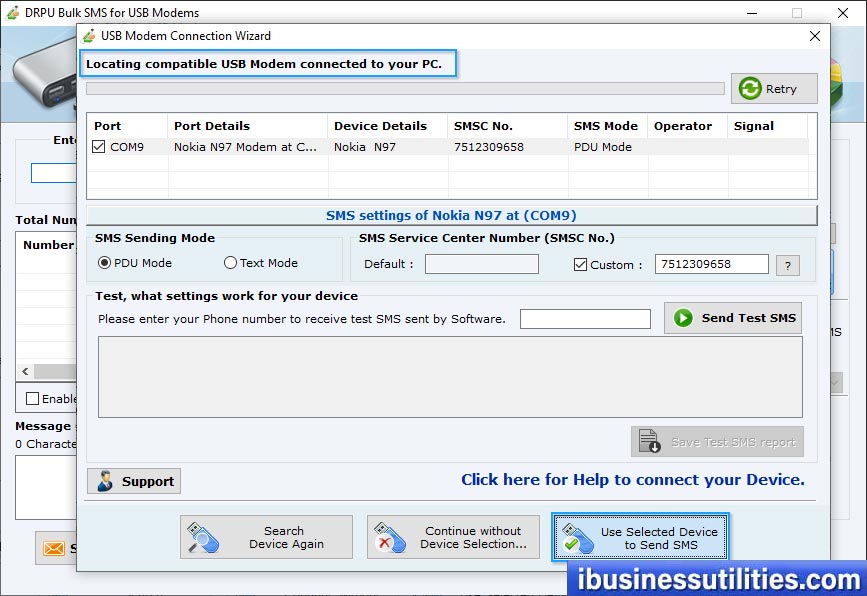Click the test phone number input field
The width and height of the screenshot is (867, 596).
585,318
